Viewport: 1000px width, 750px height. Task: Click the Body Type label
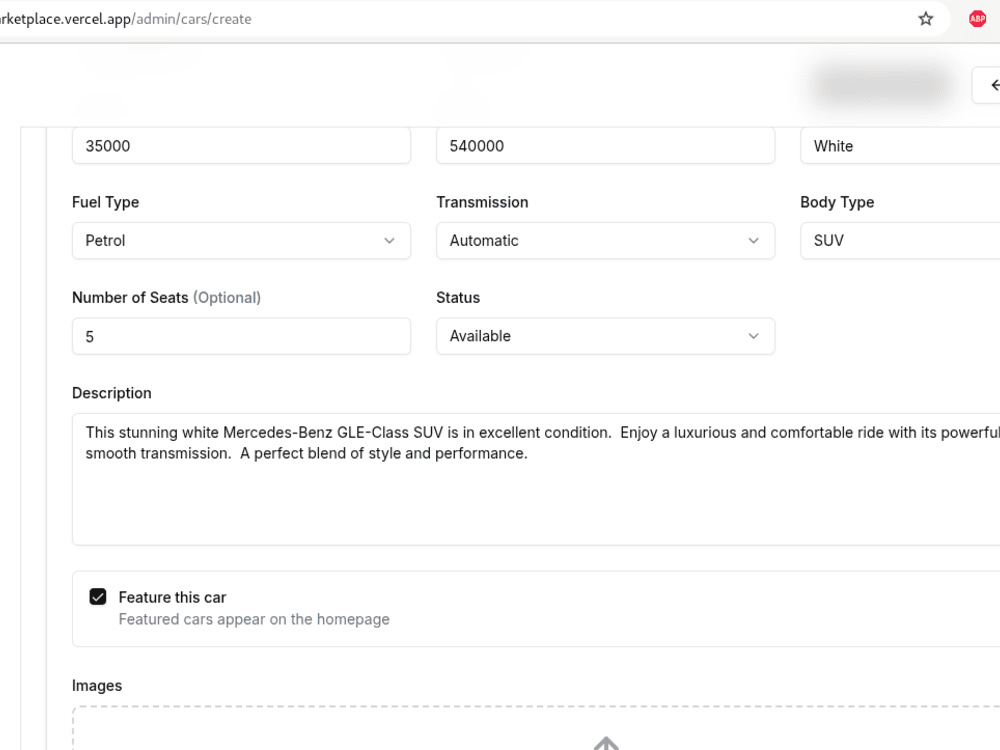[x=837, y=202]
